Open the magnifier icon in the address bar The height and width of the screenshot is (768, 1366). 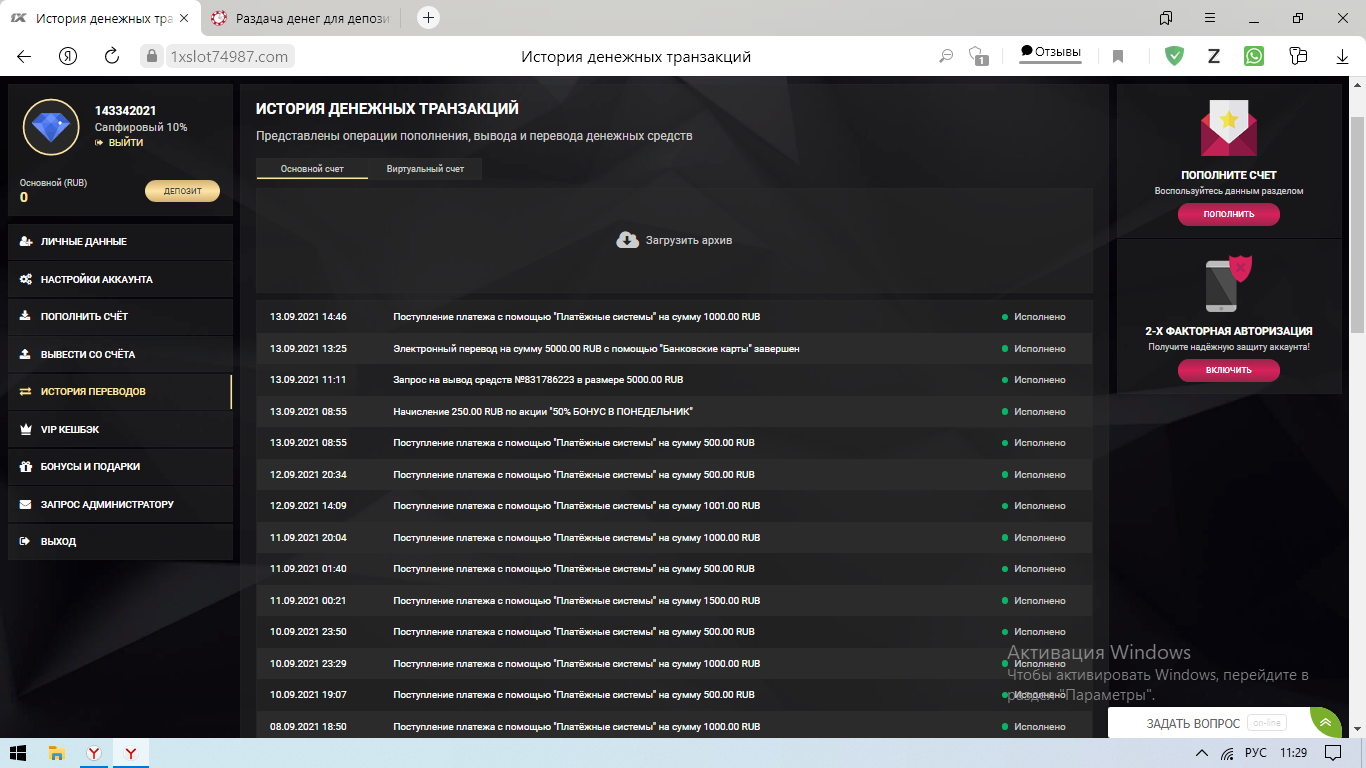[946, 56]
